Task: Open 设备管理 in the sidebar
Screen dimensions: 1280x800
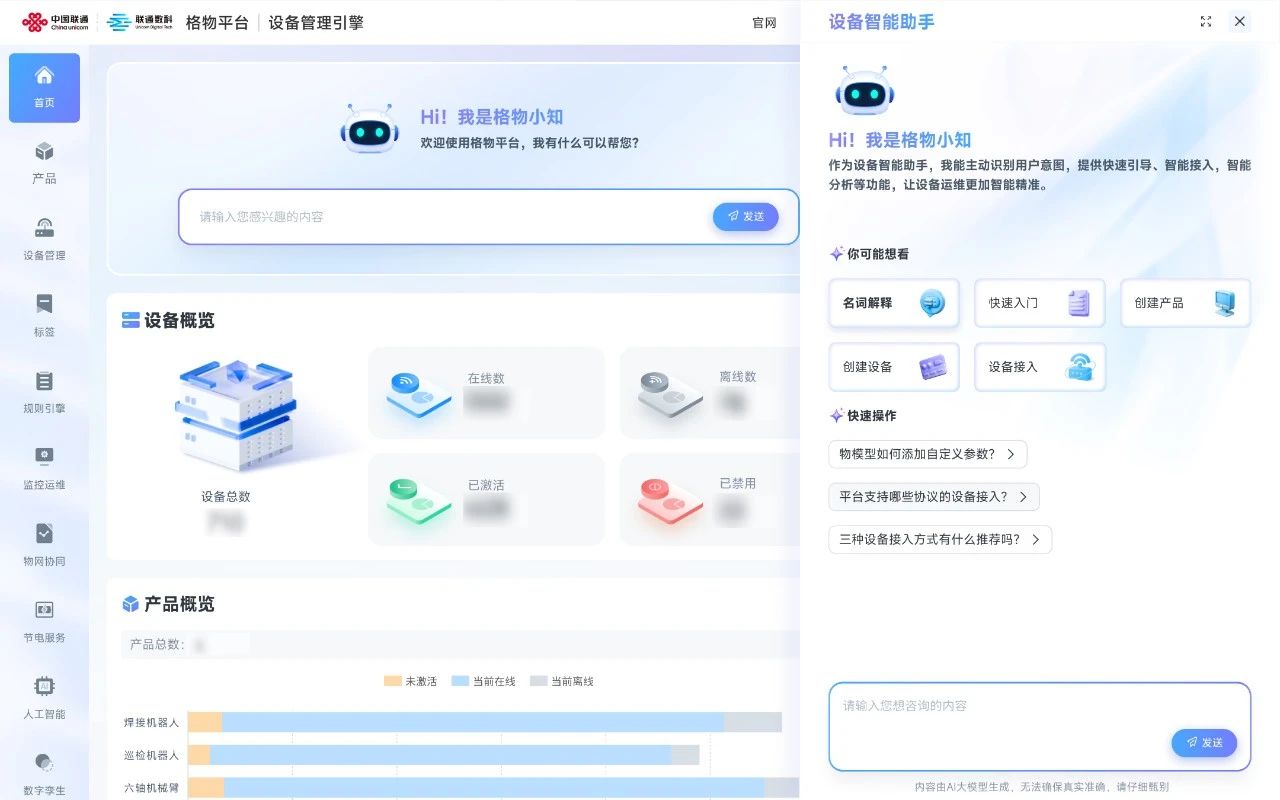Action: pos(44,239)
